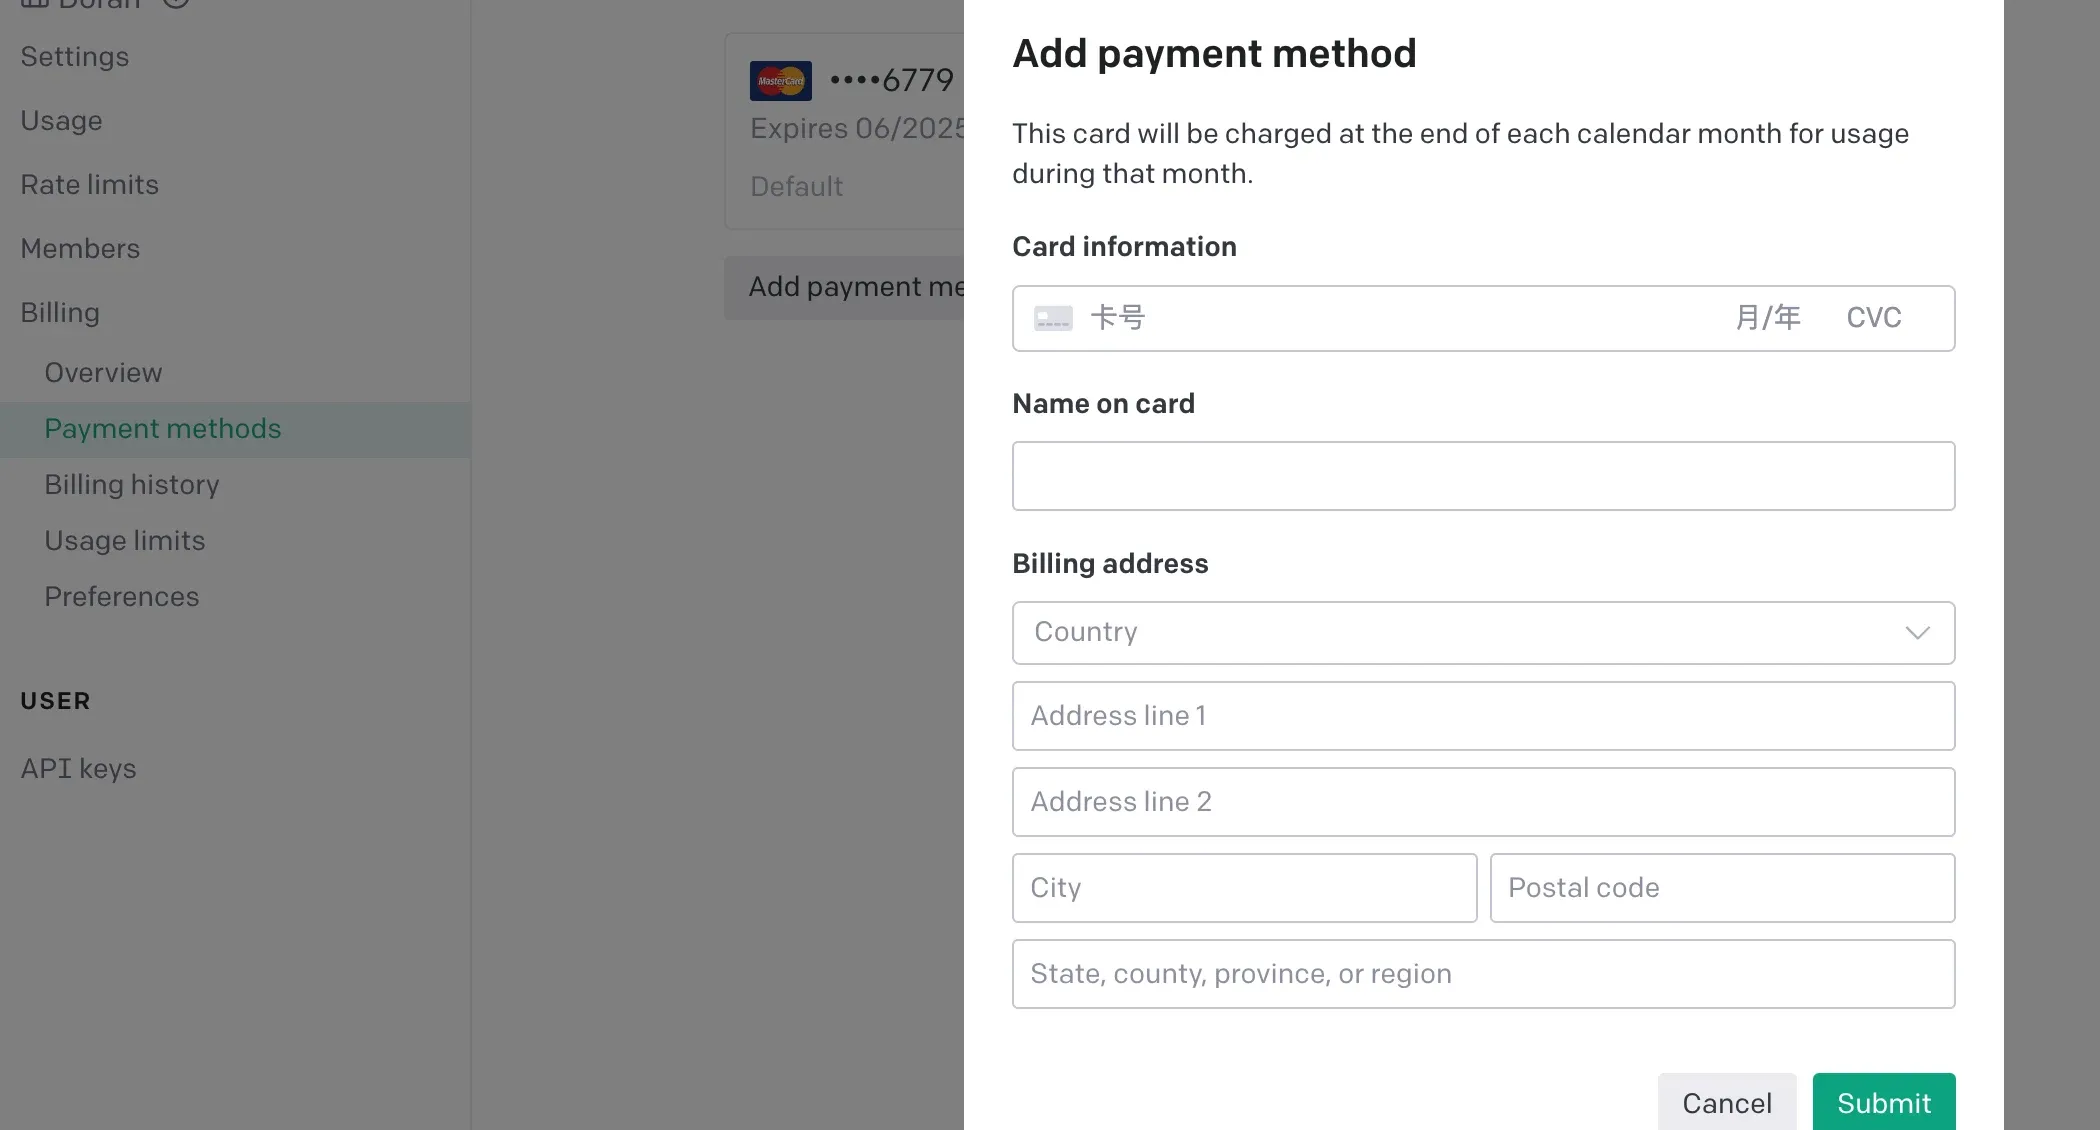Click the card expiry month/year field
2100x1130 pixels.
(x=1767, y=318)
